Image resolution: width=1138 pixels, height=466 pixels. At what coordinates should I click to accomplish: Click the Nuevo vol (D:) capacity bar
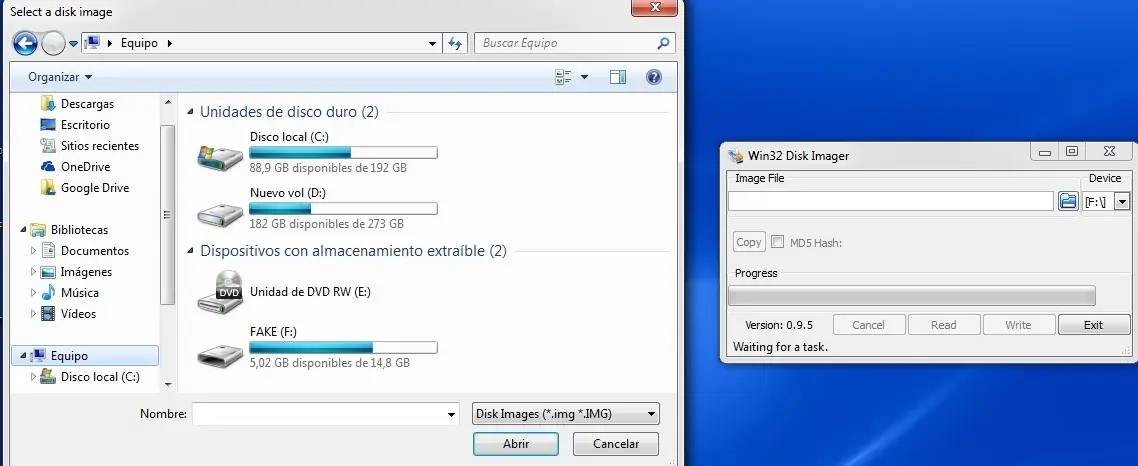(x=343, y=209)
